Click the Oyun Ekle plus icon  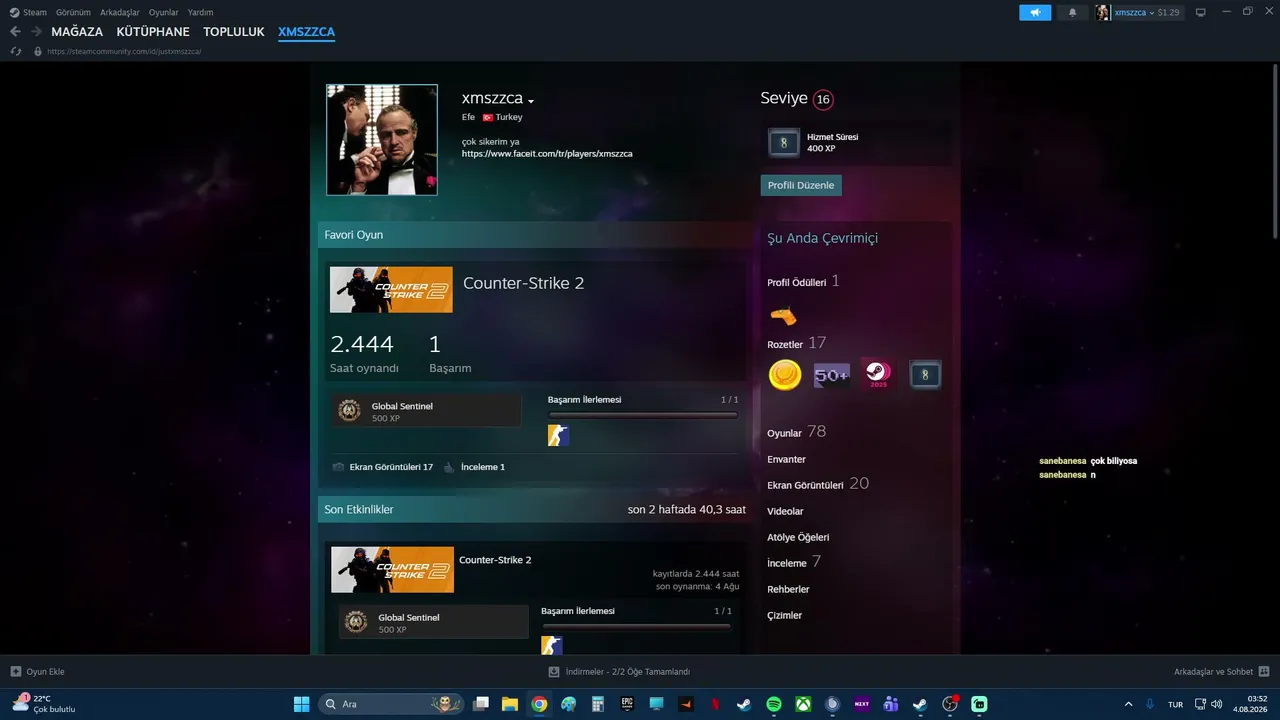[15, 672]
